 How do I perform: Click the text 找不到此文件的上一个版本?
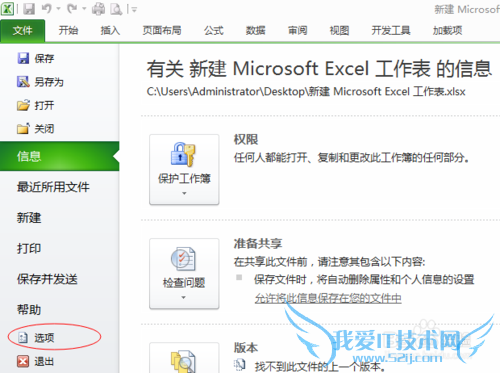click(320, 367)
